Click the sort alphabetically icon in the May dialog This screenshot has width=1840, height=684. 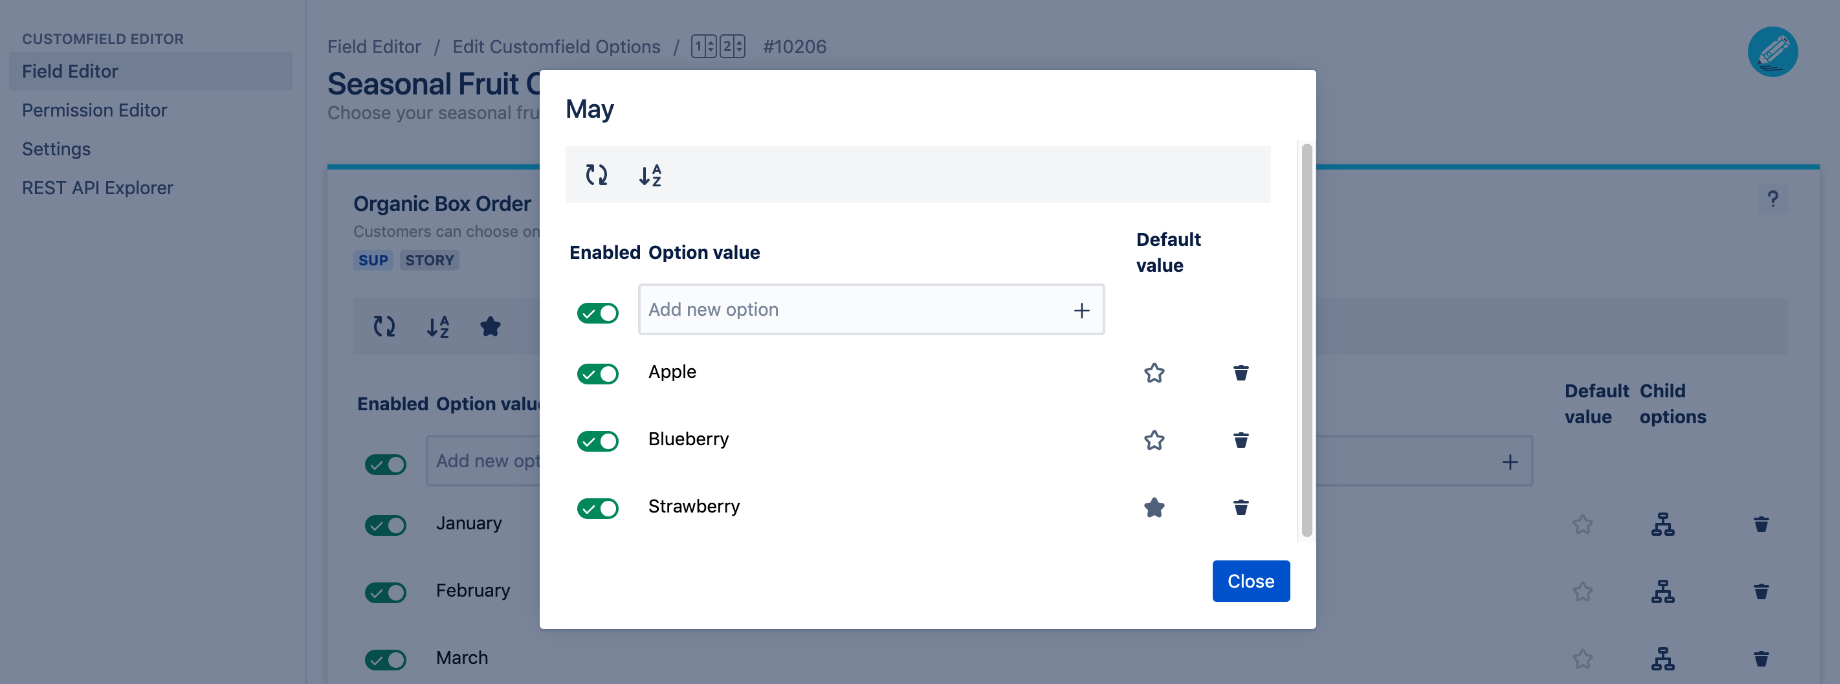click(649, 174)
